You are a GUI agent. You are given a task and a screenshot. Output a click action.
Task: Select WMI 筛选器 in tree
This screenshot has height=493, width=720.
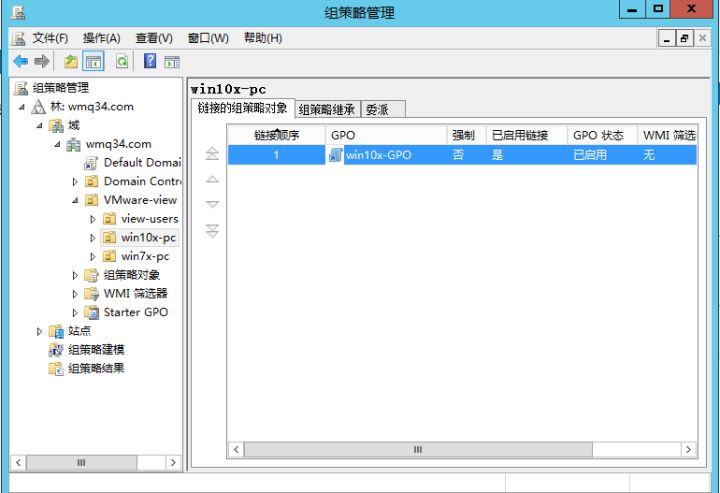pyautogui.click(x=135, y=293)
